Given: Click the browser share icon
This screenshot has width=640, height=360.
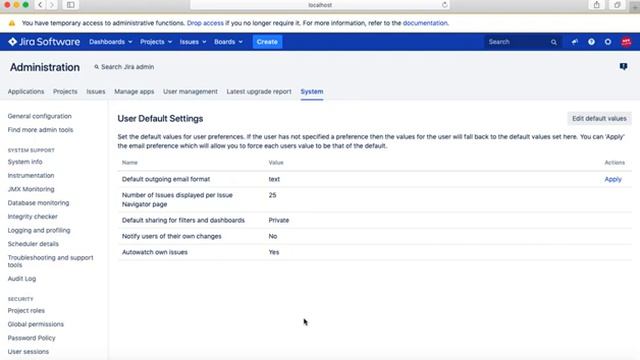Looking at the screenshot, I should tap(597, 5).
